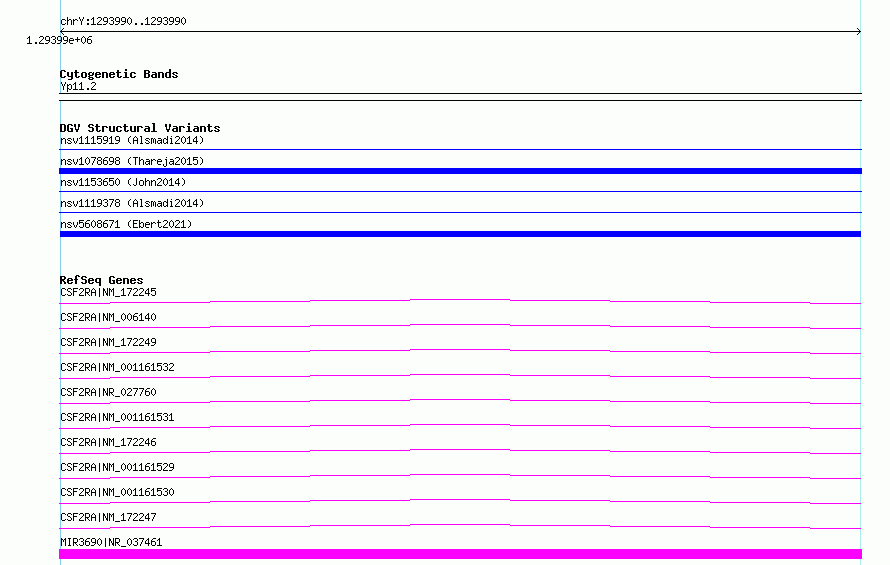Open variant nsv1115919 (Alsmadi2014)
The height and width of the screenshot is (565, 890).
point(132,140)
